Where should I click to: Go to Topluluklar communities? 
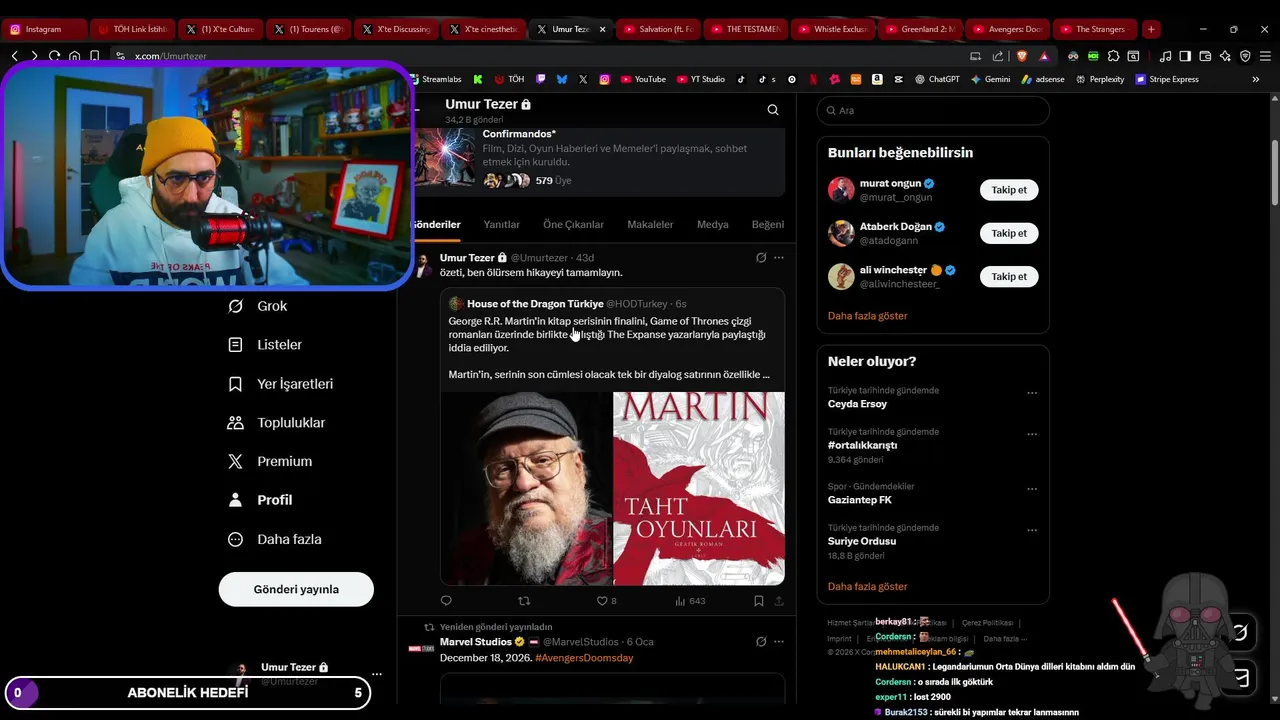(x=276, y=423)
